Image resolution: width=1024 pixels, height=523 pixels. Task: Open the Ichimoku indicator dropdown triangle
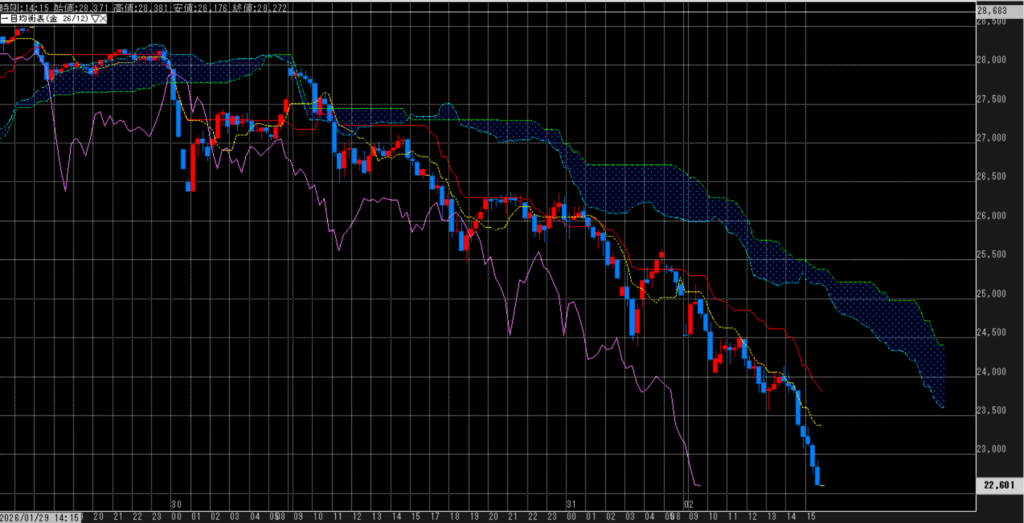point(97,21)
